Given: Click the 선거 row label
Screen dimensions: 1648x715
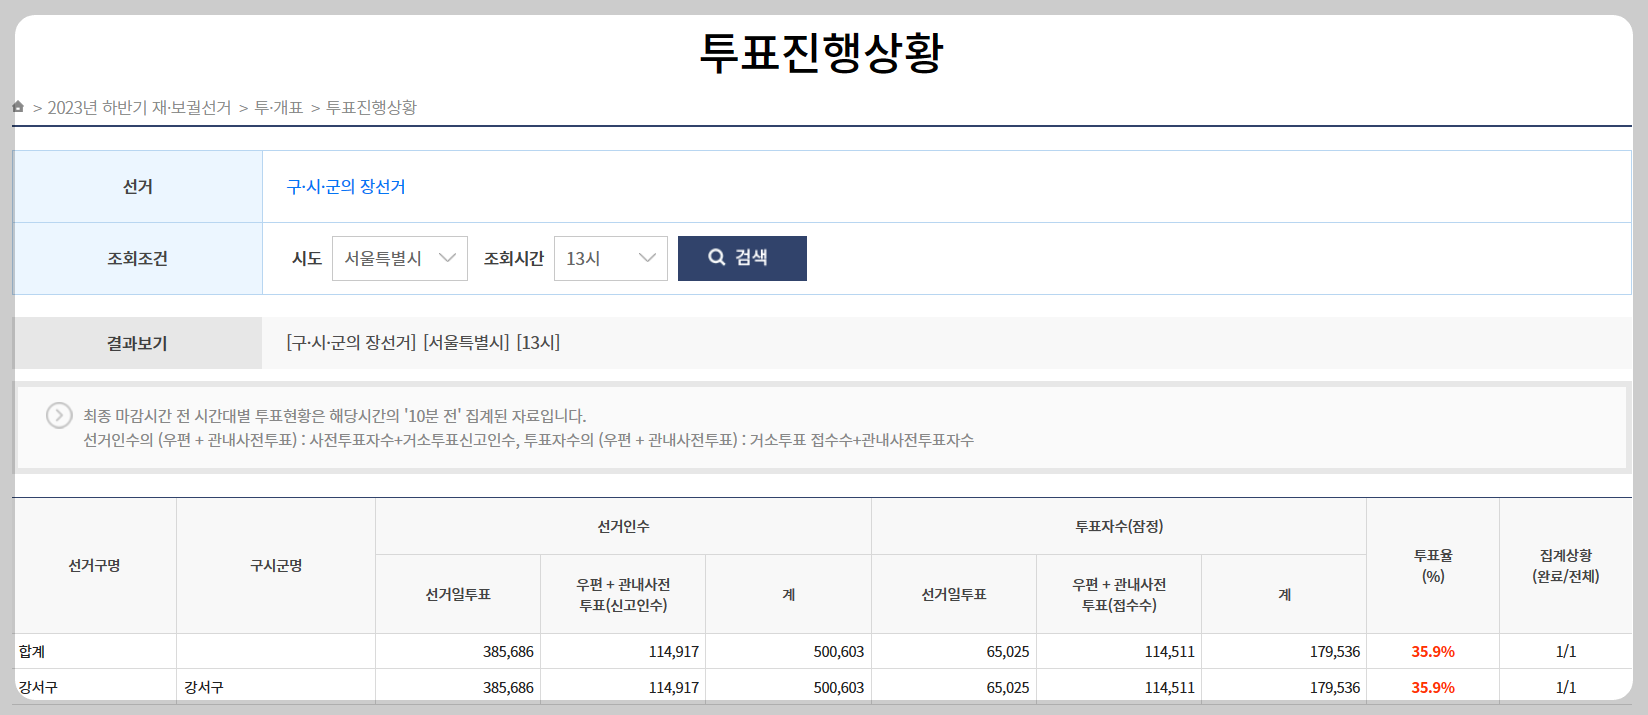Looking at the screenshot, I should [138, 187].
